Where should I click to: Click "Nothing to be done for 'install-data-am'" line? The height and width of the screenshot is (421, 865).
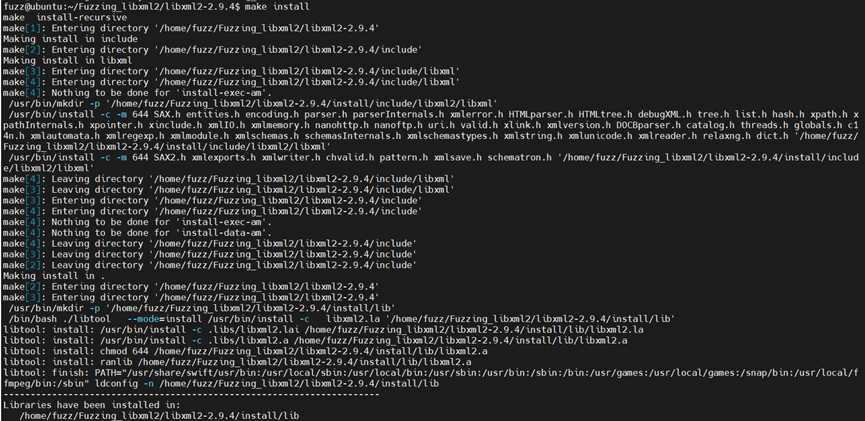pos(137,233)
